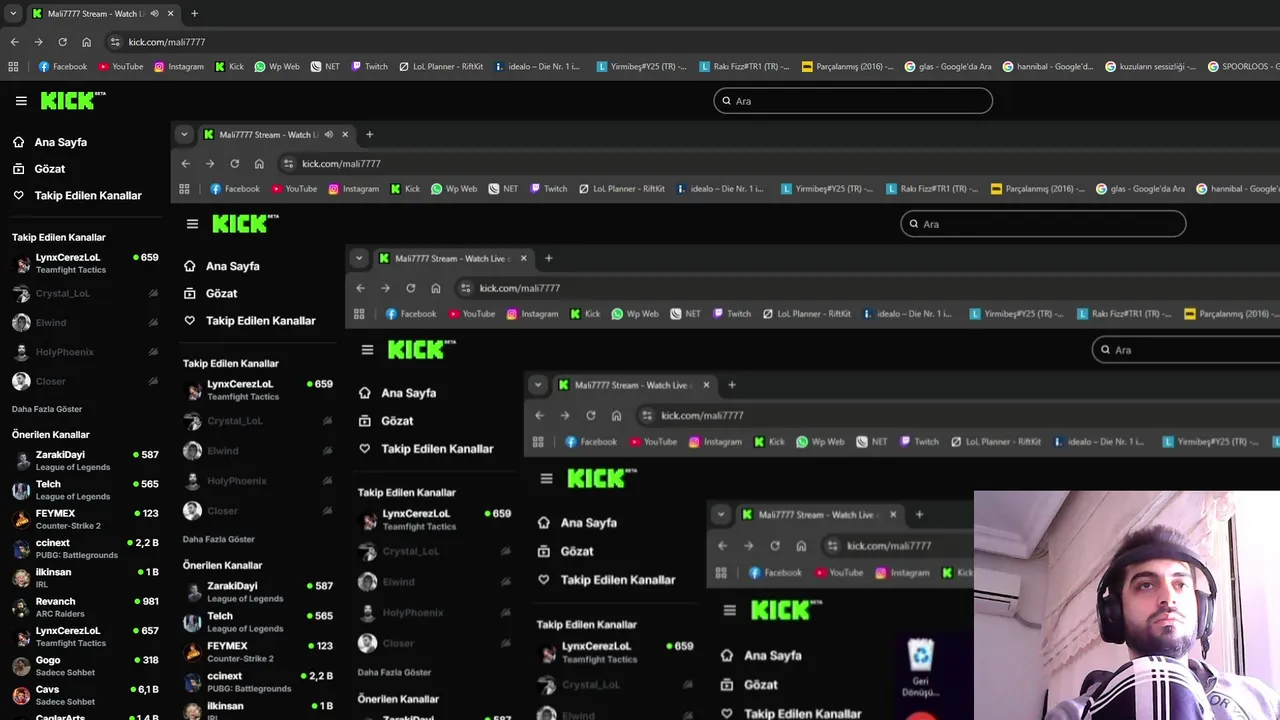Open the Twitch bookmark in outermost bookmarks bar
Viewport: 1280px width, 720px height.
[369, 67]
